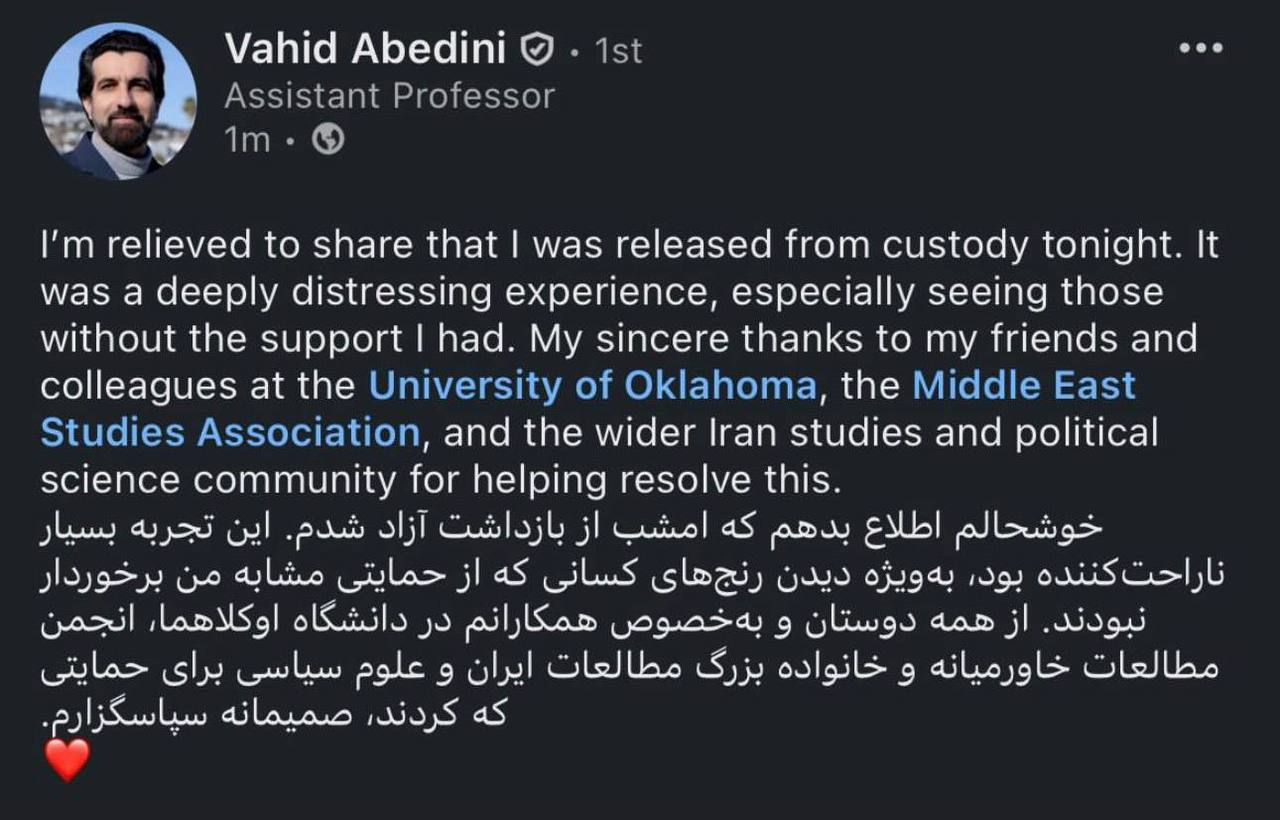
Task: Click the Assistant Professor headline
Action: pyautogui.click(x=389, y=96)
